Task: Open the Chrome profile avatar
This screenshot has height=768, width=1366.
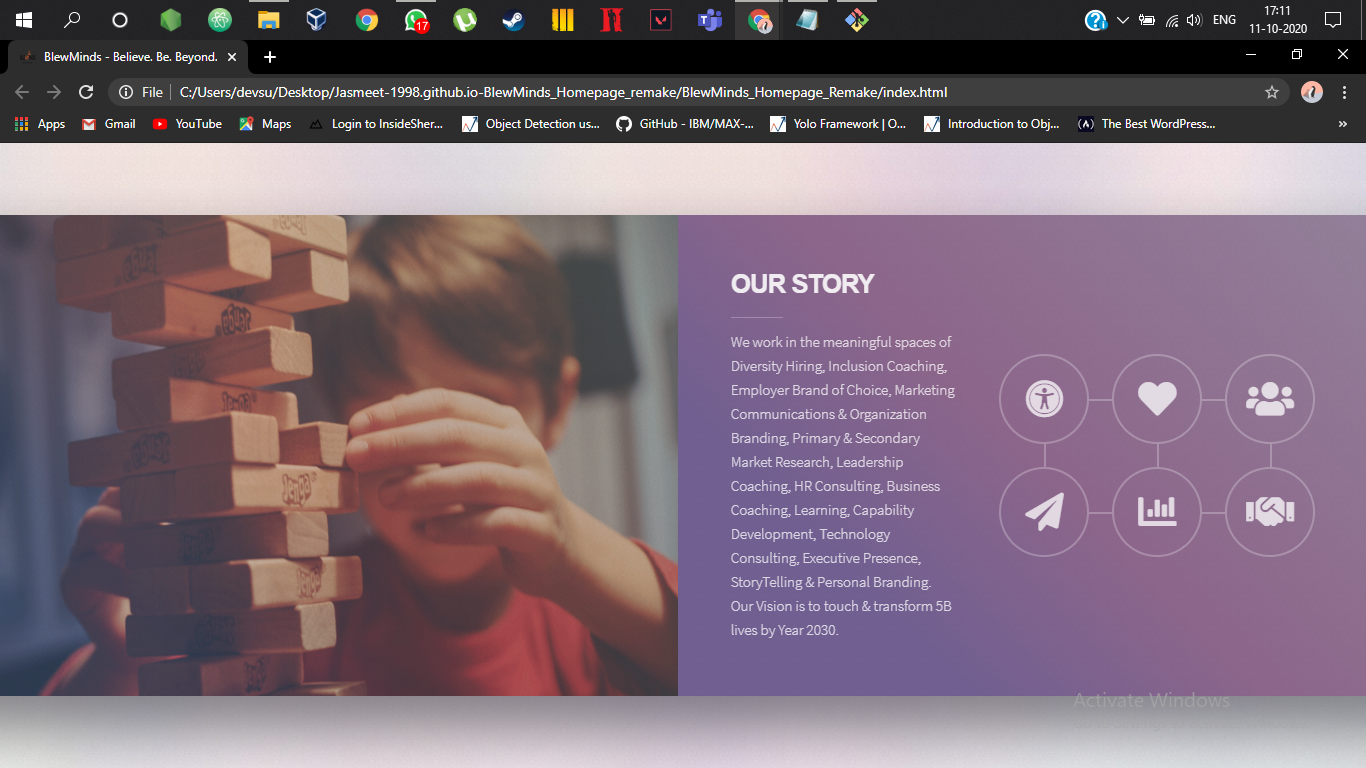Action: point(1312,92)
